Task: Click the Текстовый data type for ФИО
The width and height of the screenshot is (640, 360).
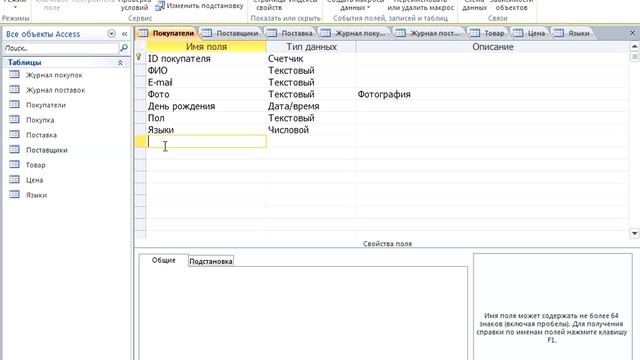Action: pyautogui.click(x=311, y=71)
